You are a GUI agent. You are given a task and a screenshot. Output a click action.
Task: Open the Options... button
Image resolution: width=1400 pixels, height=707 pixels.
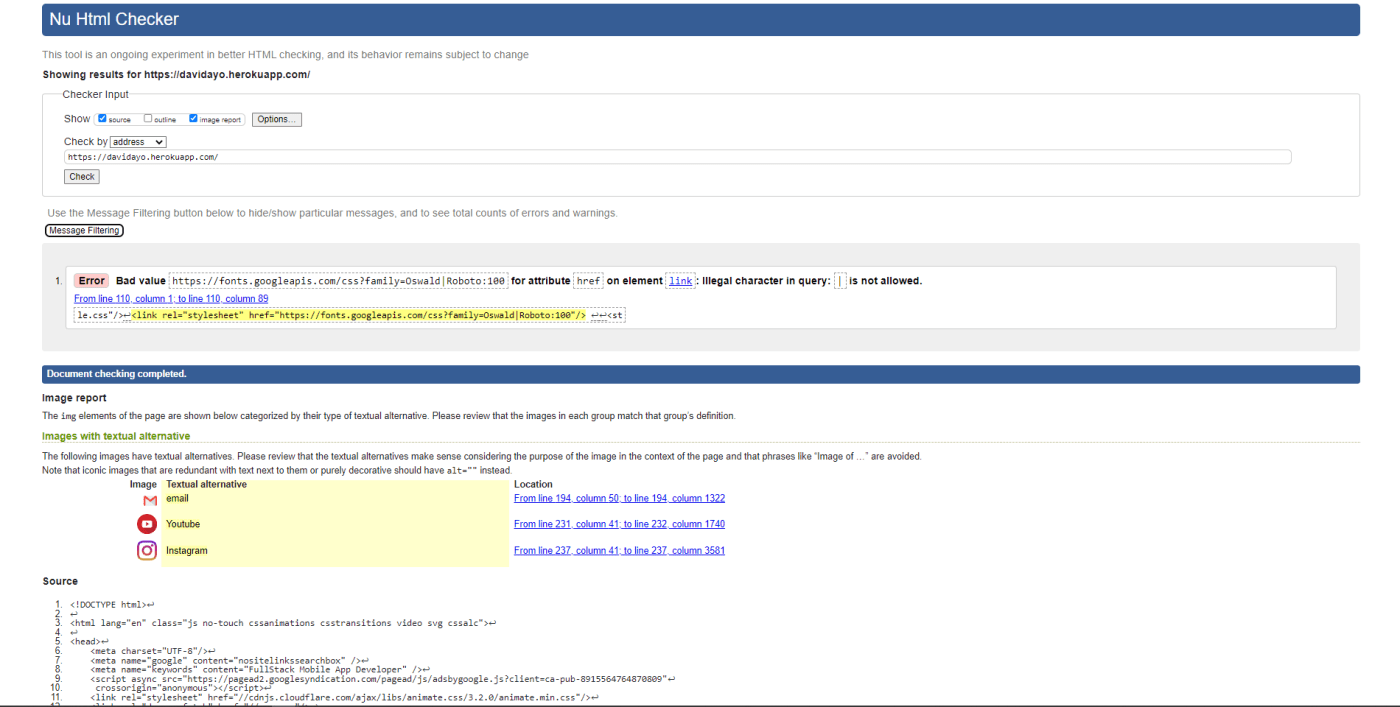(276, 119)
